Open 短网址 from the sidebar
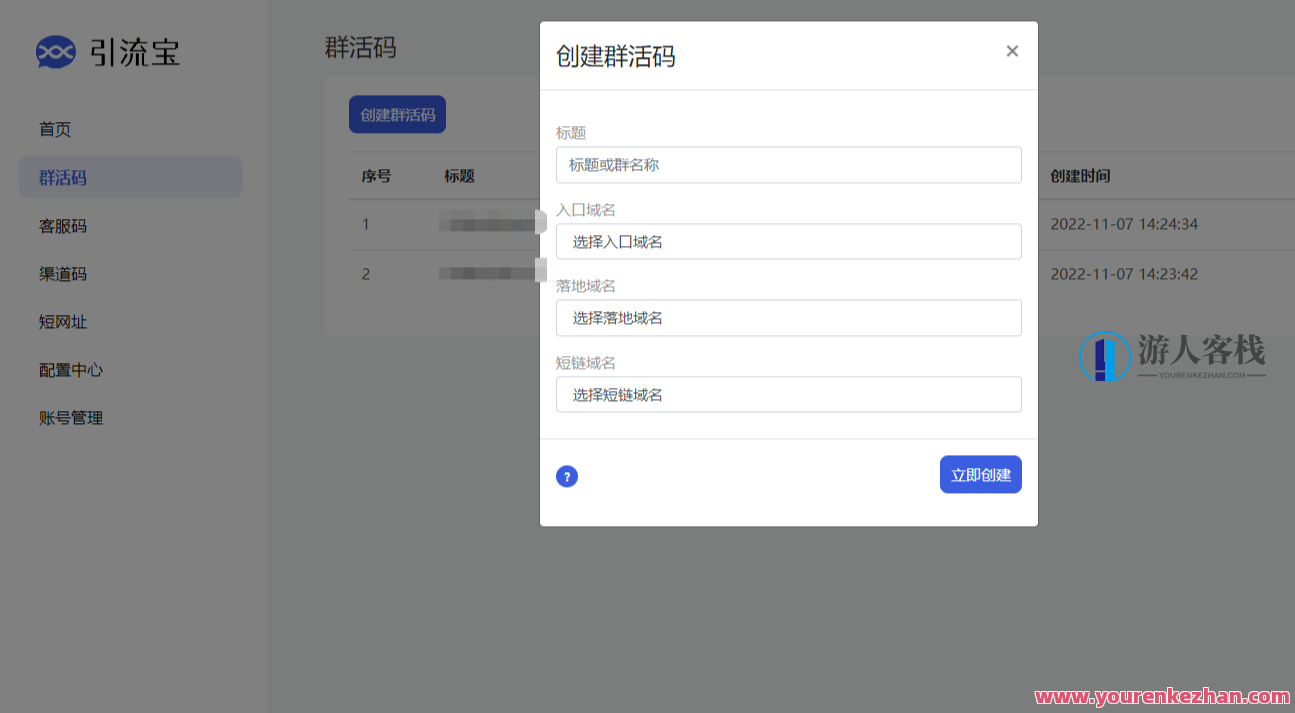 pos(62,321)
